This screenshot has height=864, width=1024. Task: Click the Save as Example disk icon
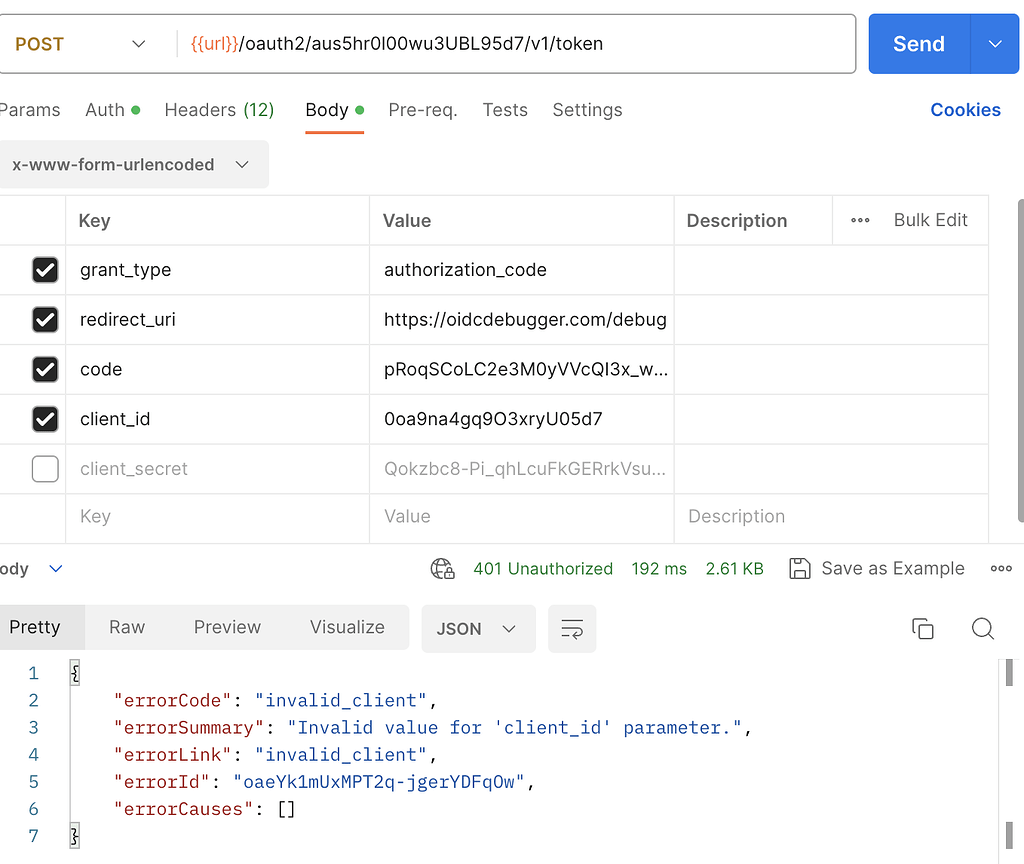[800, 569]
